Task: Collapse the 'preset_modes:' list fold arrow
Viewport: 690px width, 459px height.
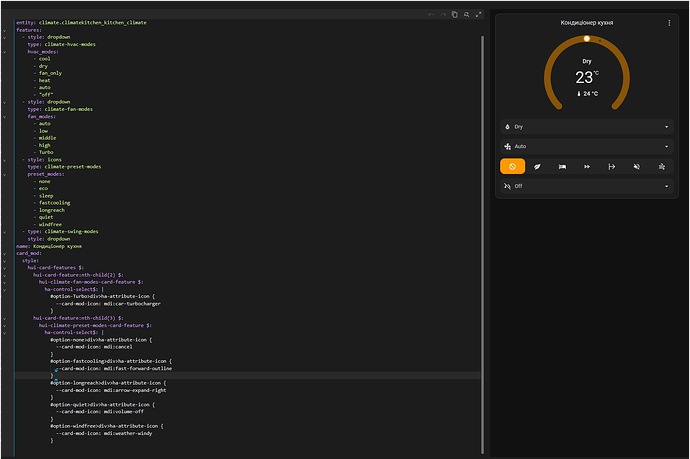Action: tap(4, 175)
